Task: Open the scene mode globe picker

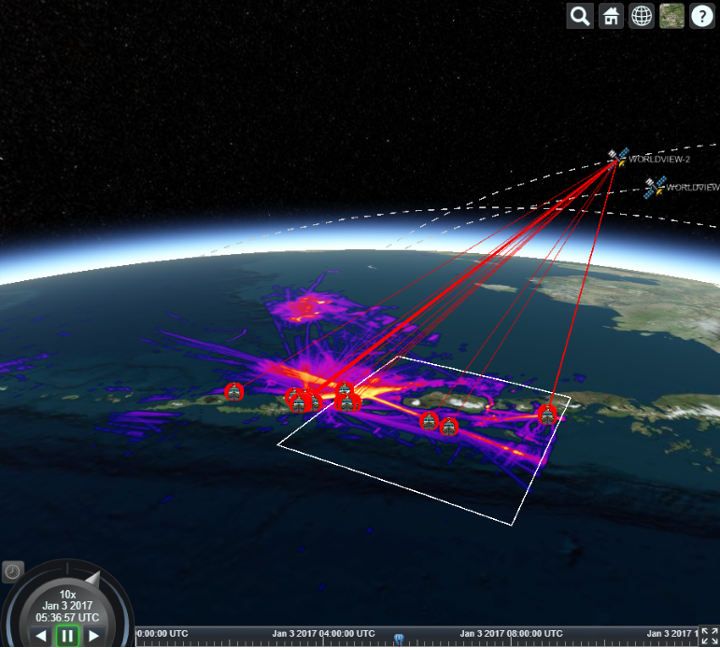Action: (641, 17)
